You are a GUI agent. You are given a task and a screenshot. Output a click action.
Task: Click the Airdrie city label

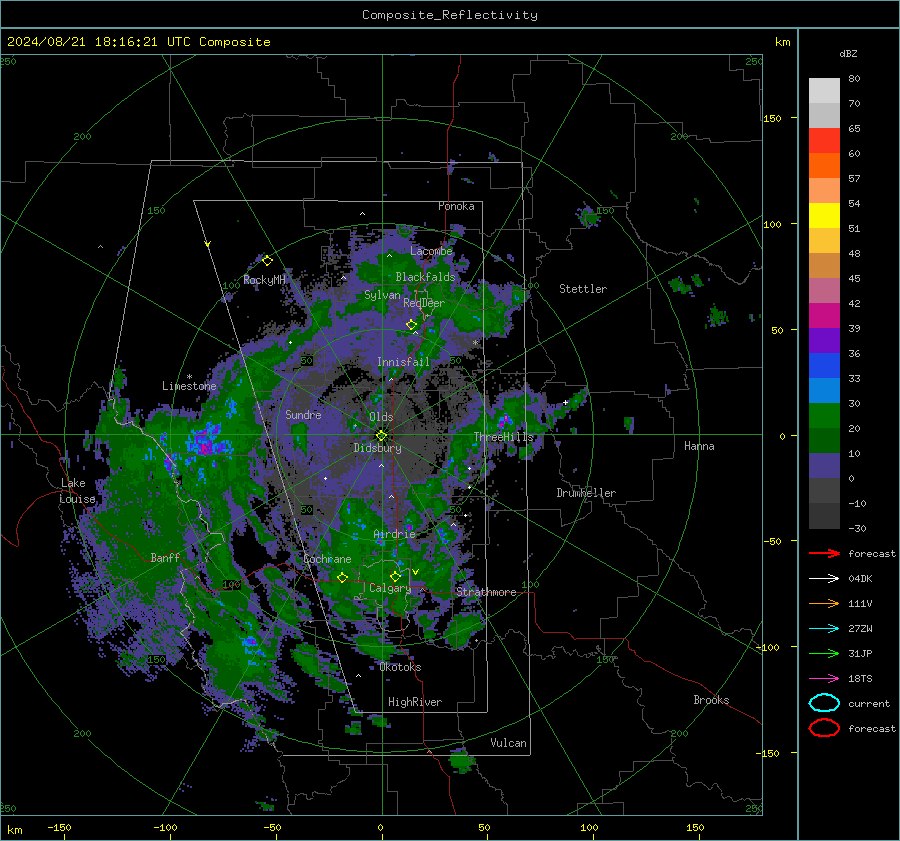pos(394,534)
